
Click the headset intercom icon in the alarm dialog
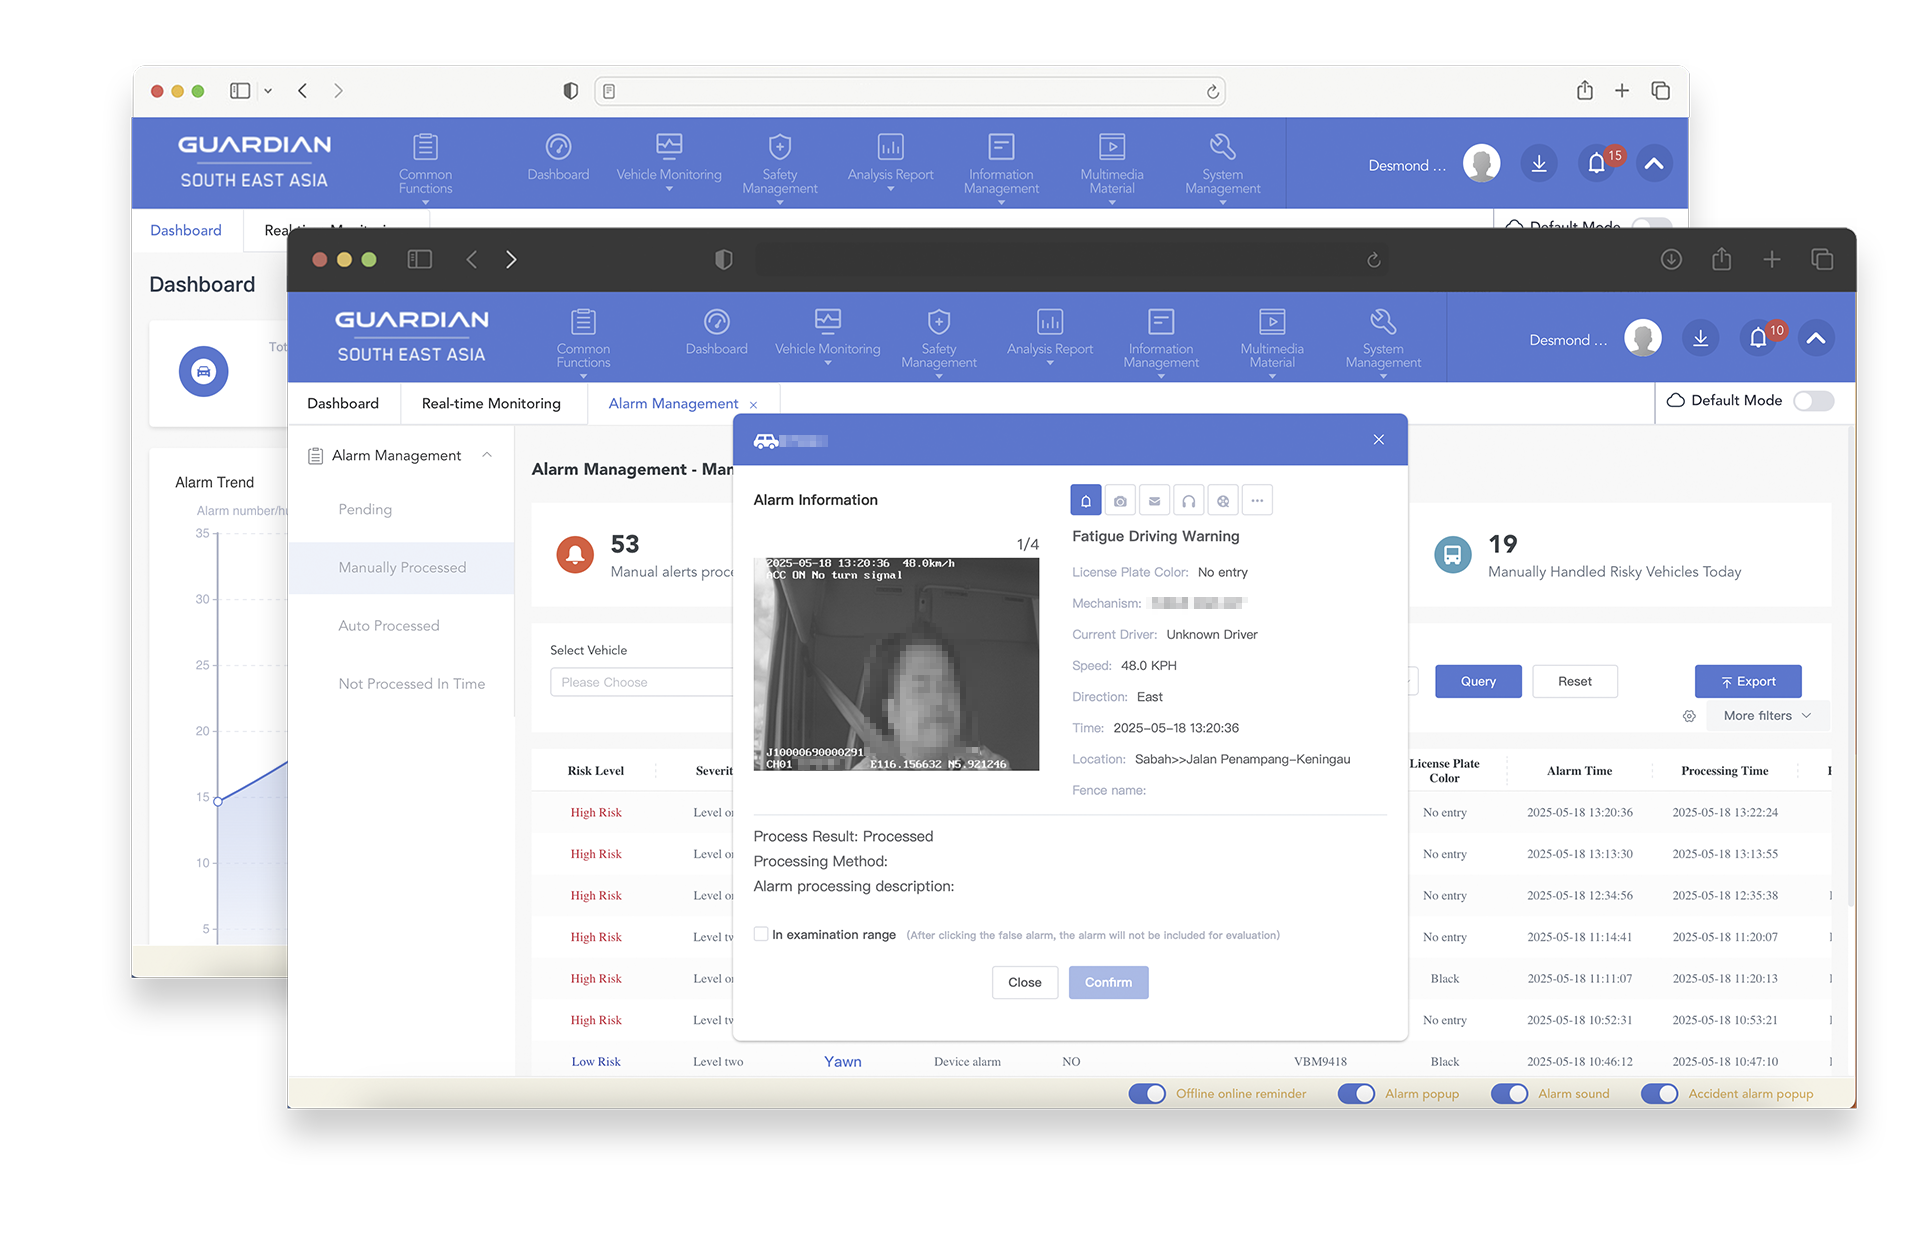coord(1188,501)
